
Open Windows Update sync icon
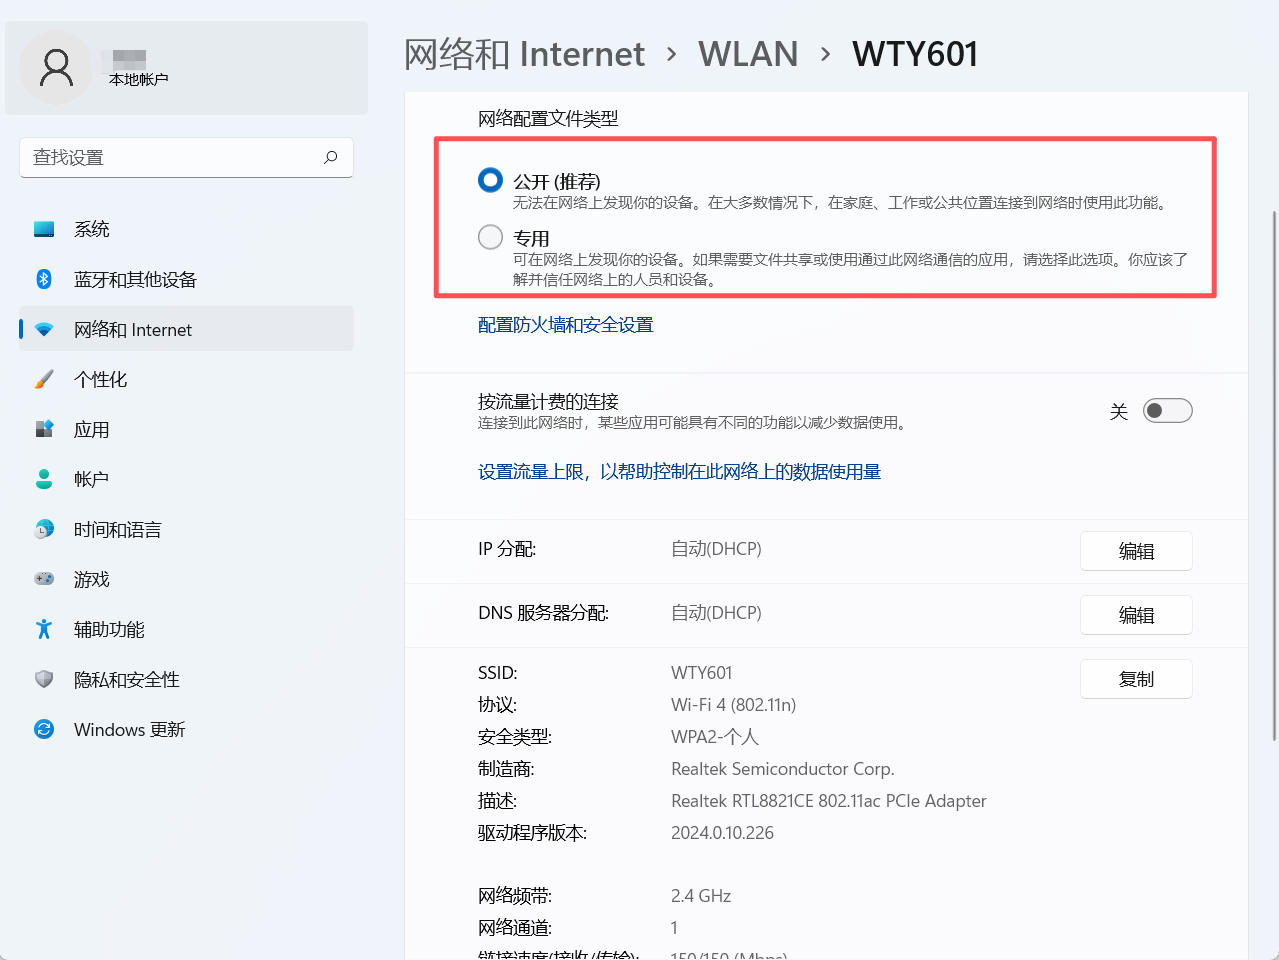pos(44,729)
